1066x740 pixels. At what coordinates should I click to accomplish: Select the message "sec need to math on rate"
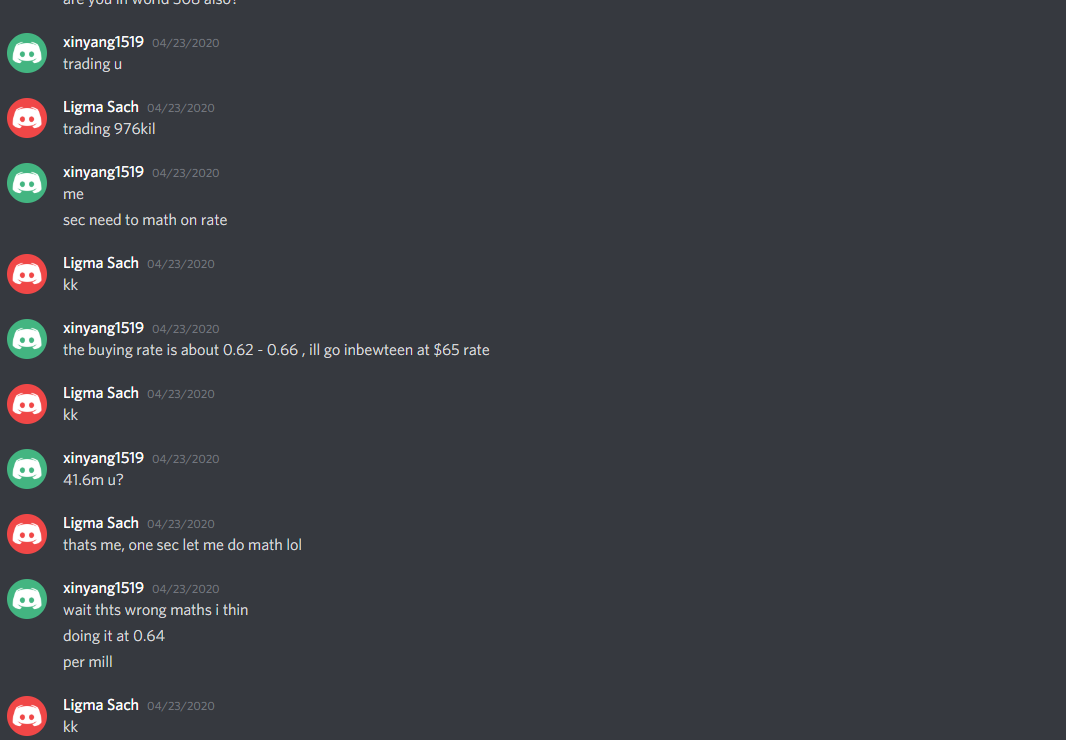145,220
